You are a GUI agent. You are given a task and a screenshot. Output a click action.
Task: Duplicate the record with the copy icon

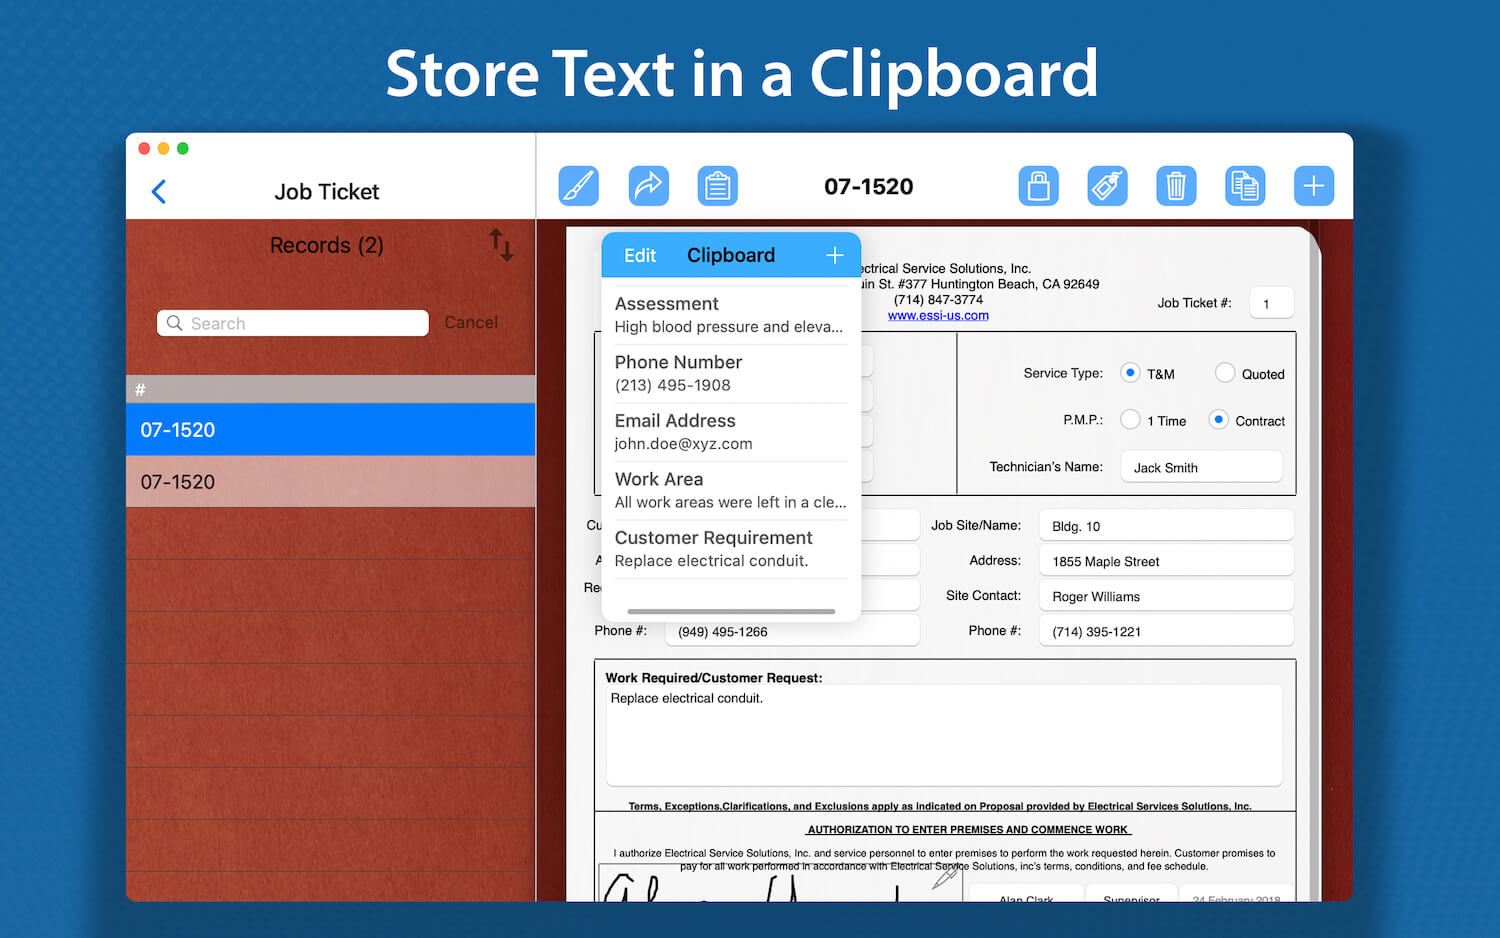click(1245, 185)
